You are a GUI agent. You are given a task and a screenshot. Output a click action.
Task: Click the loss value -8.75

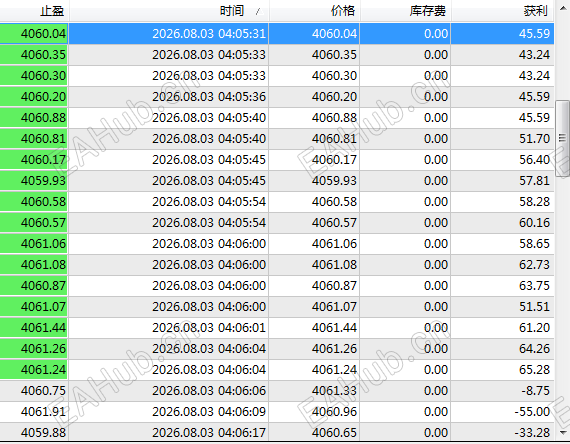pyautogui.click(x=535, y=391)
